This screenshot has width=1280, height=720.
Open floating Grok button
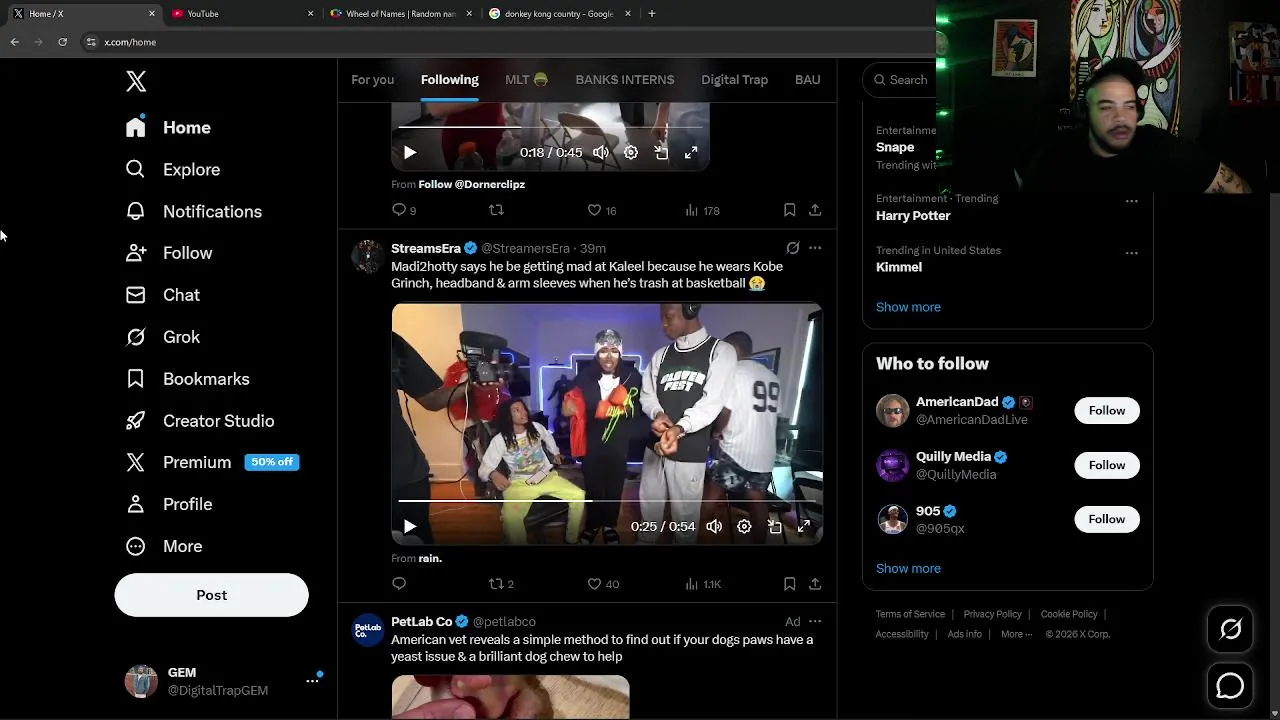coord(1230,629)
